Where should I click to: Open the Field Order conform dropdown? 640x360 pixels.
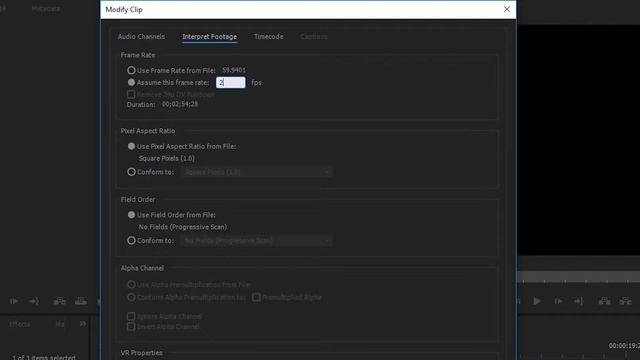click(256, 241)
